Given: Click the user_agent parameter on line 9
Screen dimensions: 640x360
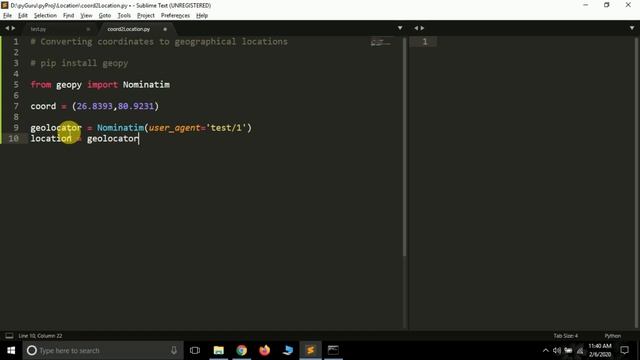Looking at the screenshot, I should pyautogui.click(x=174, y=128).
